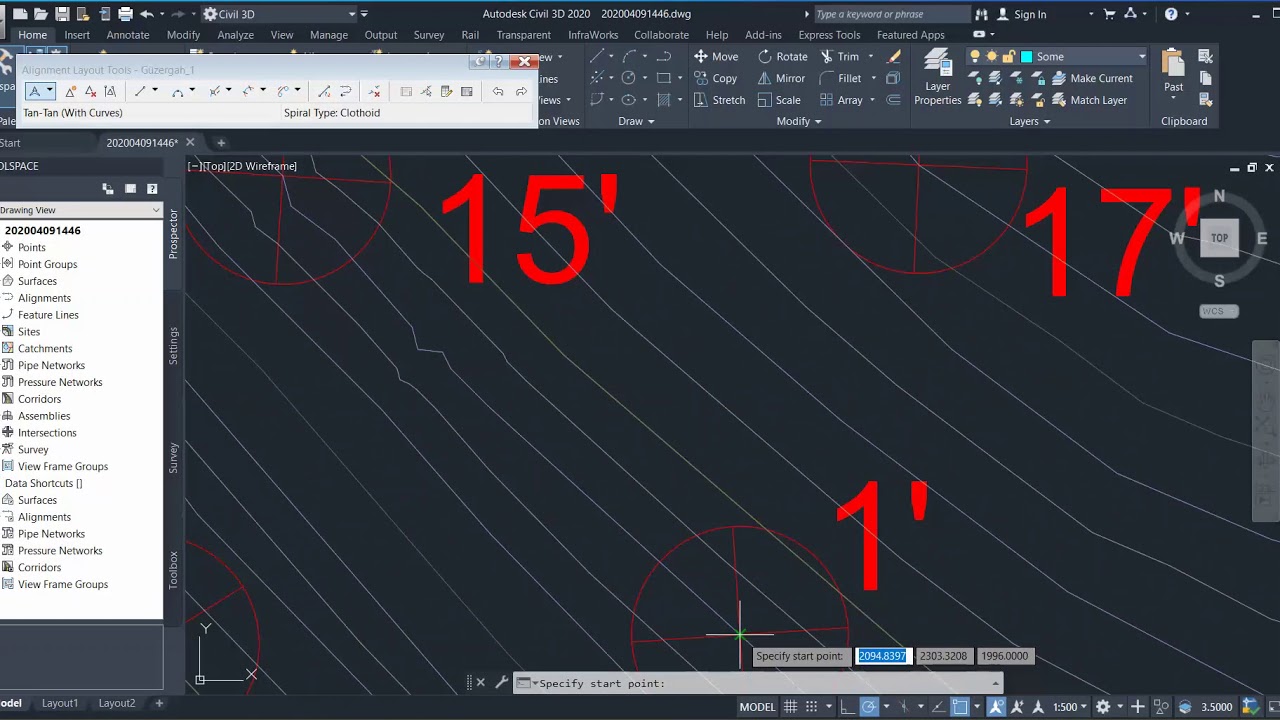This screenshot has width=1280, height=720.
Task: Toggle object snap square icon in status bar
Action: [960, 707]
